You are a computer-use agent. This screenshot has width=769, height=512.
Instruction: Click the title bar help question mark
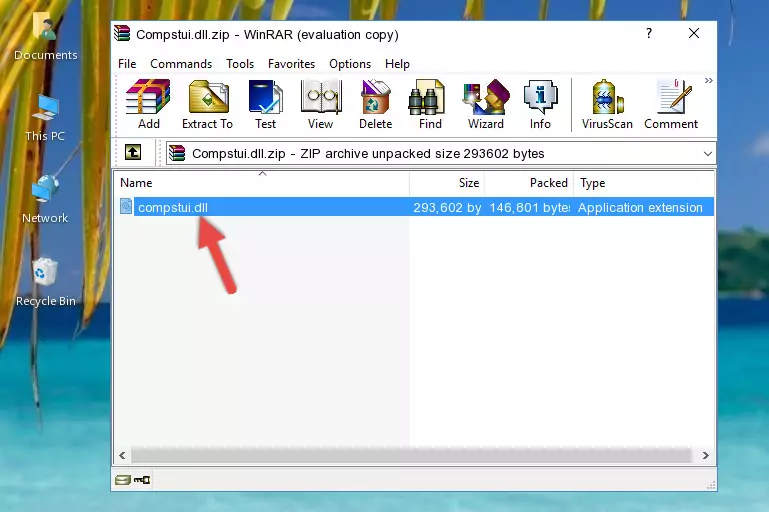(649, 33)
